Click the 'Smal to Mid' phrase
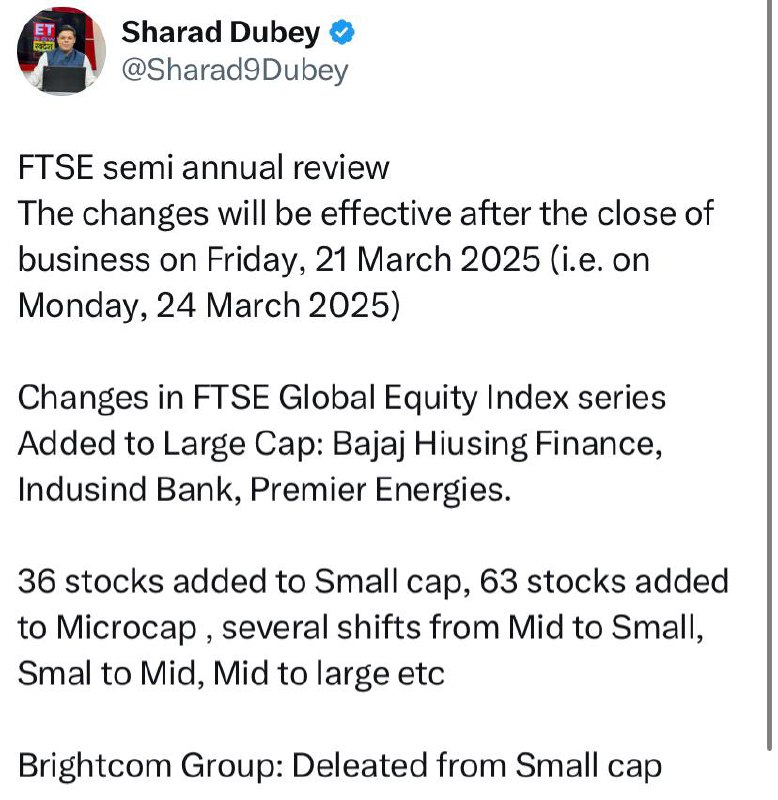The width and height of the screenshot is (778, 800). click(107, 673)
